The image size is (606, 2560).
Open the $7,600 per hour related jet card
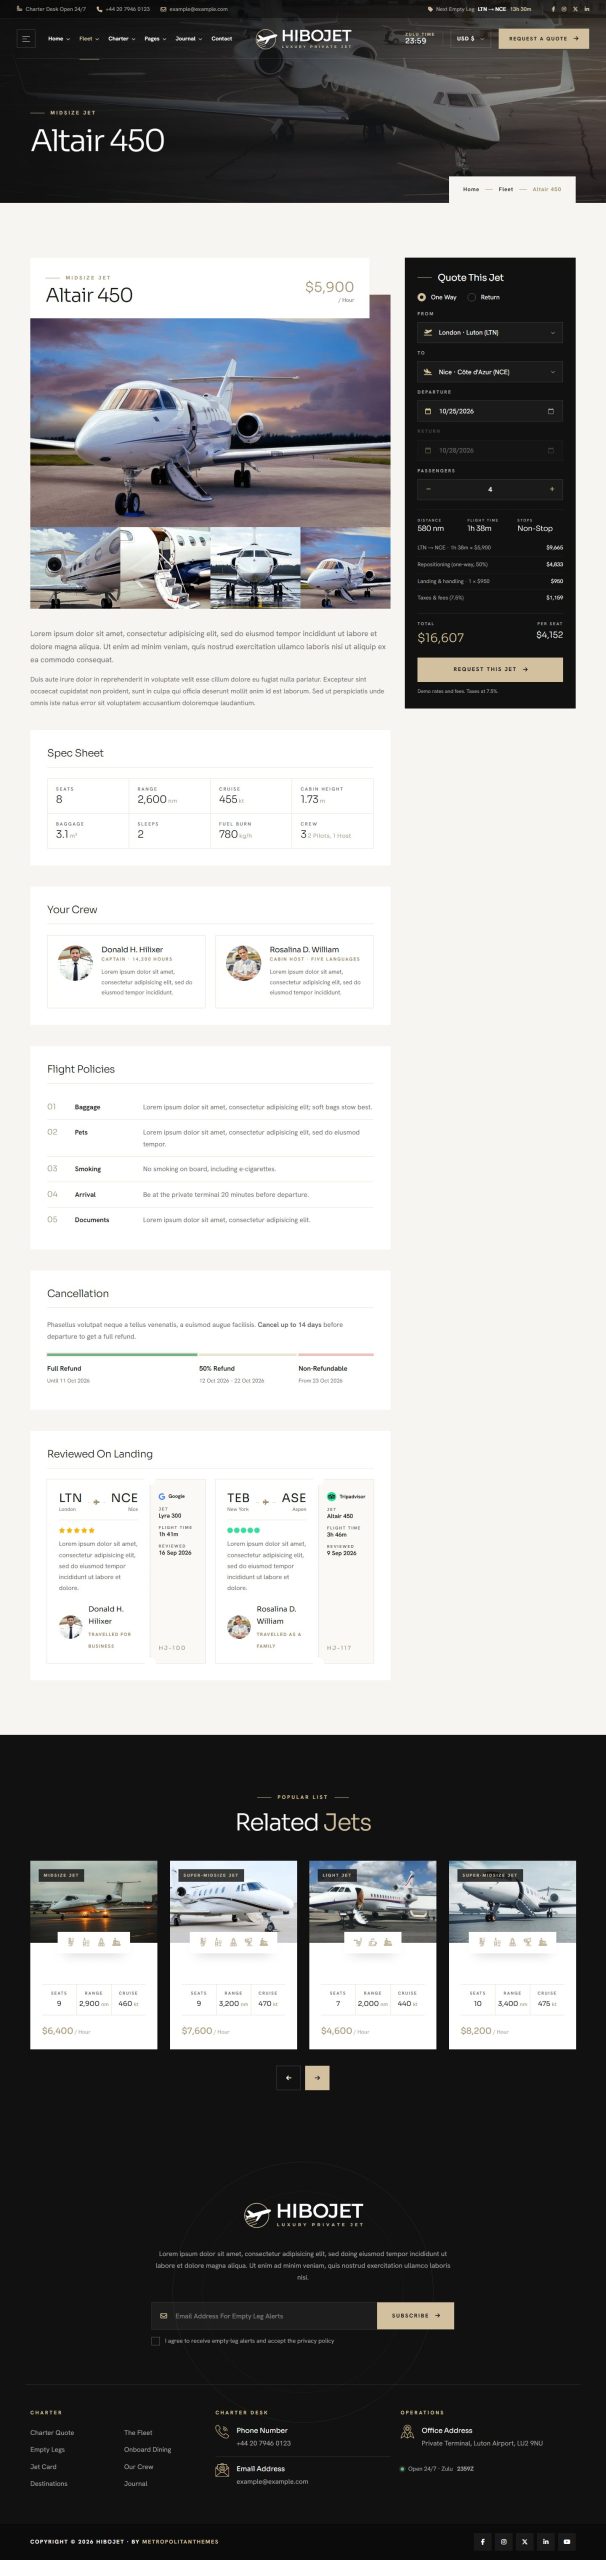click(x=233, y=1954)
